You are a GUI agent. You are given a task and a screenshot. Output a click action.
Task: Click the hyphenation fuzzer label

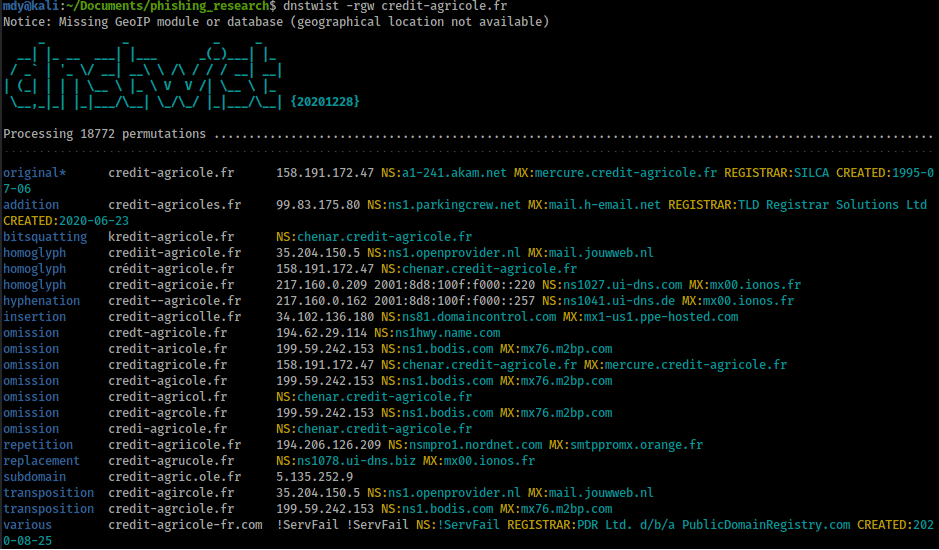(42, 301)
